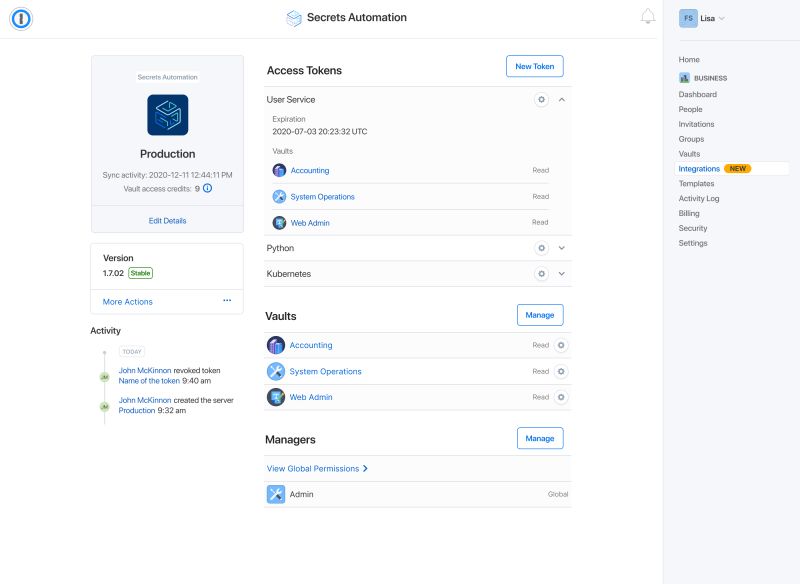Click the Accounting link under User Service
Image resolution: width=800 pixels, height=584 pixels.
pyautogui.click(x=310, y=170)
